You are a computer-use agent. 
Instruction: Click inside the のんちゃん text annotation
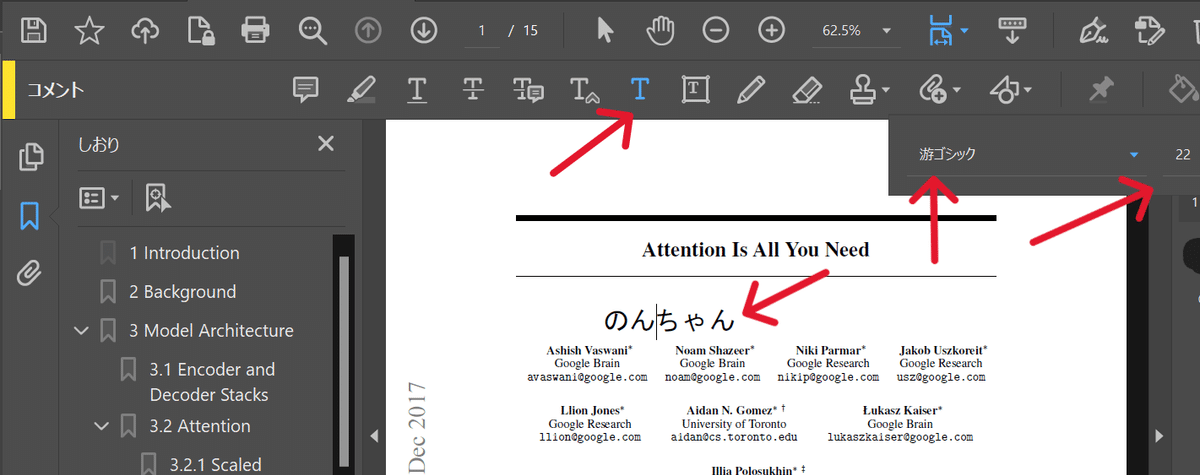[x=669, y=320]
